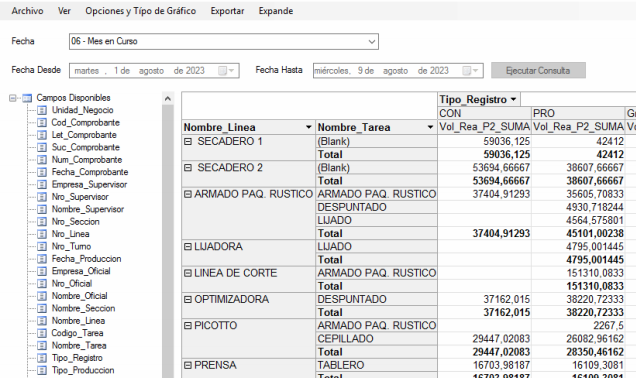Click the Unidad_Negocio field icon

pyautogui.click(x=42, y=110)
